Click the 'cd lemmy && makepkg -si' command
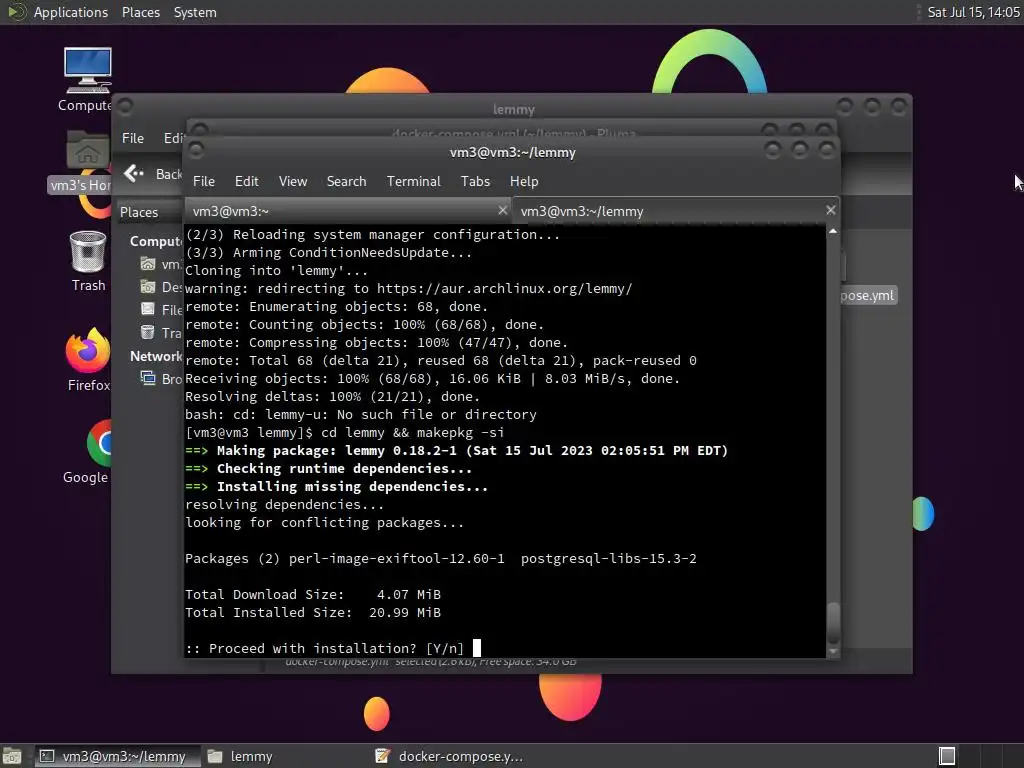Screen dimensions: 1024x768 (x=412, y=432)
